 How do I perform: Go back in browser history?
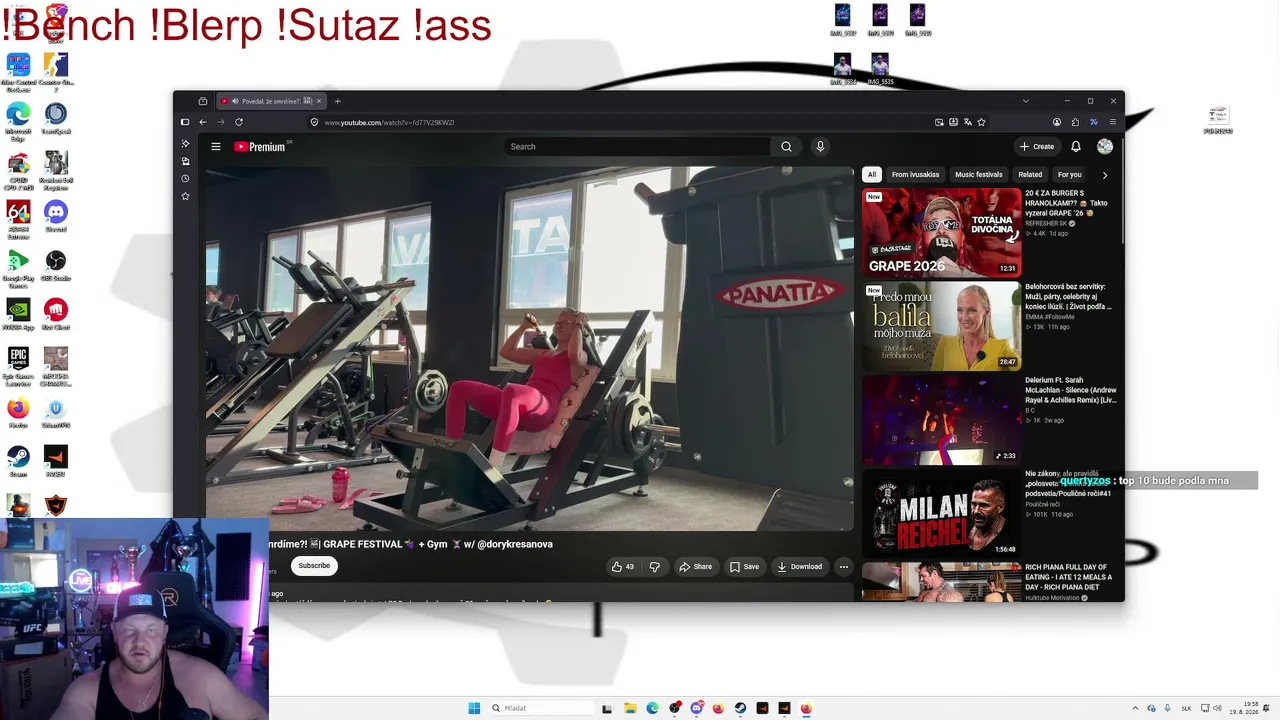click(x=203, y=122)
